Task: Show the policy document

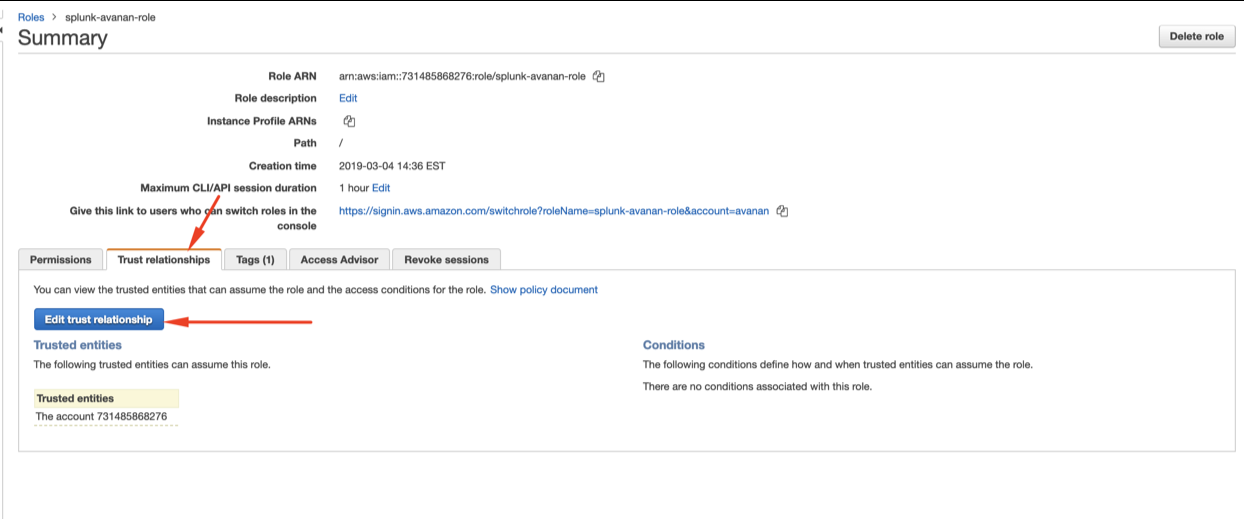Action: coord(544,290)
